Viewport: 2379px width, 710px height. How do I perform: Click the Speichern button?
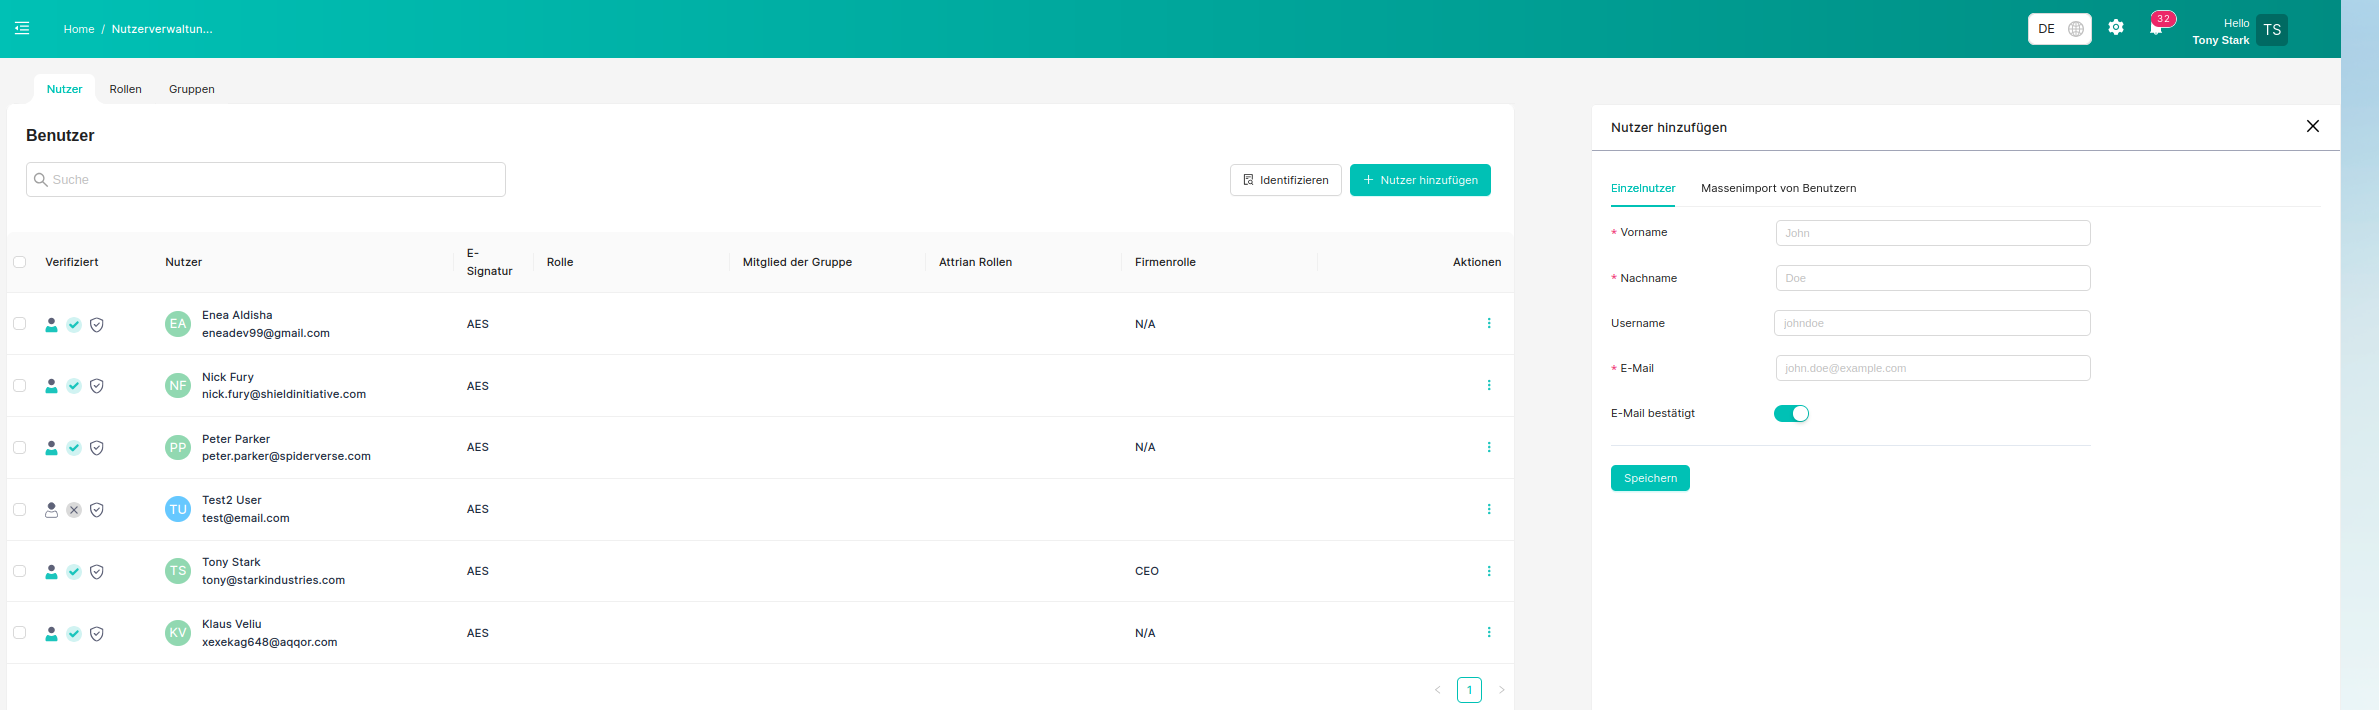(x=1650, y=478)
